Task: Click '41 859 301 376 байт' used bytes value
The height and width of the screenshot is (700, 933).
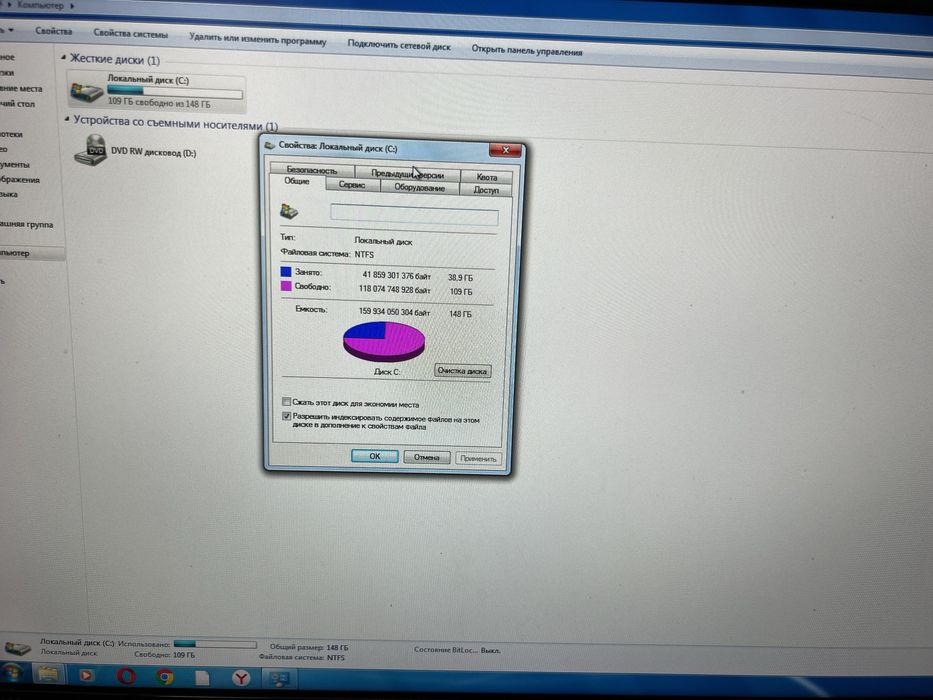Action: [x=396, y=276]
